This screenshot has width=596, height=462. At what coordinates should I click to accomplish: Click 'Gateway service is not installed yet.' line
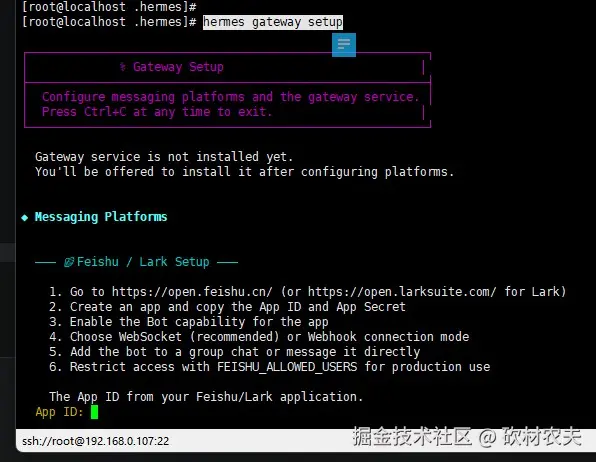(x=164, y=157)
